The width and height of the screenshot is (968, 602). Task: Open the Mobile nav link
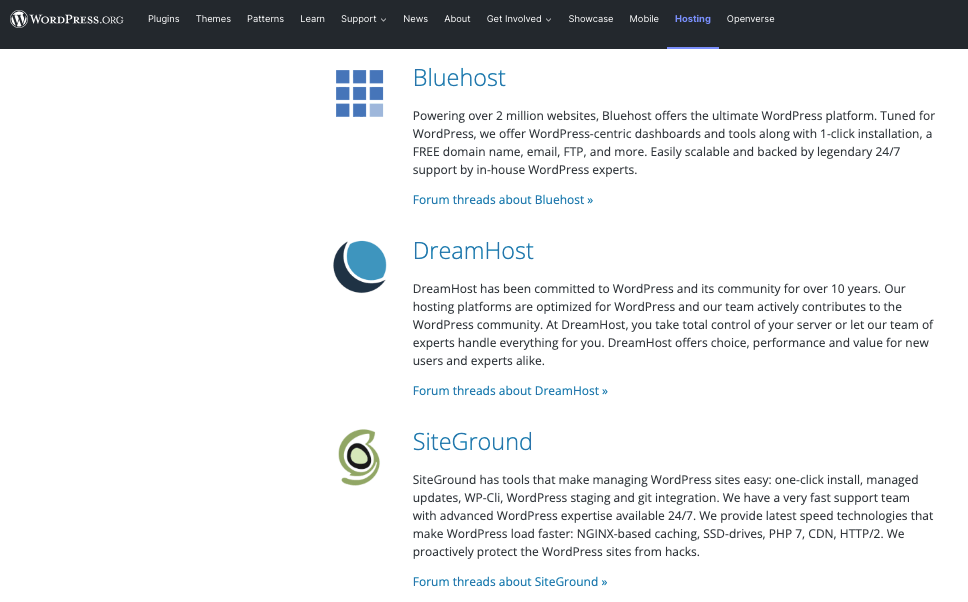[644, 19]
